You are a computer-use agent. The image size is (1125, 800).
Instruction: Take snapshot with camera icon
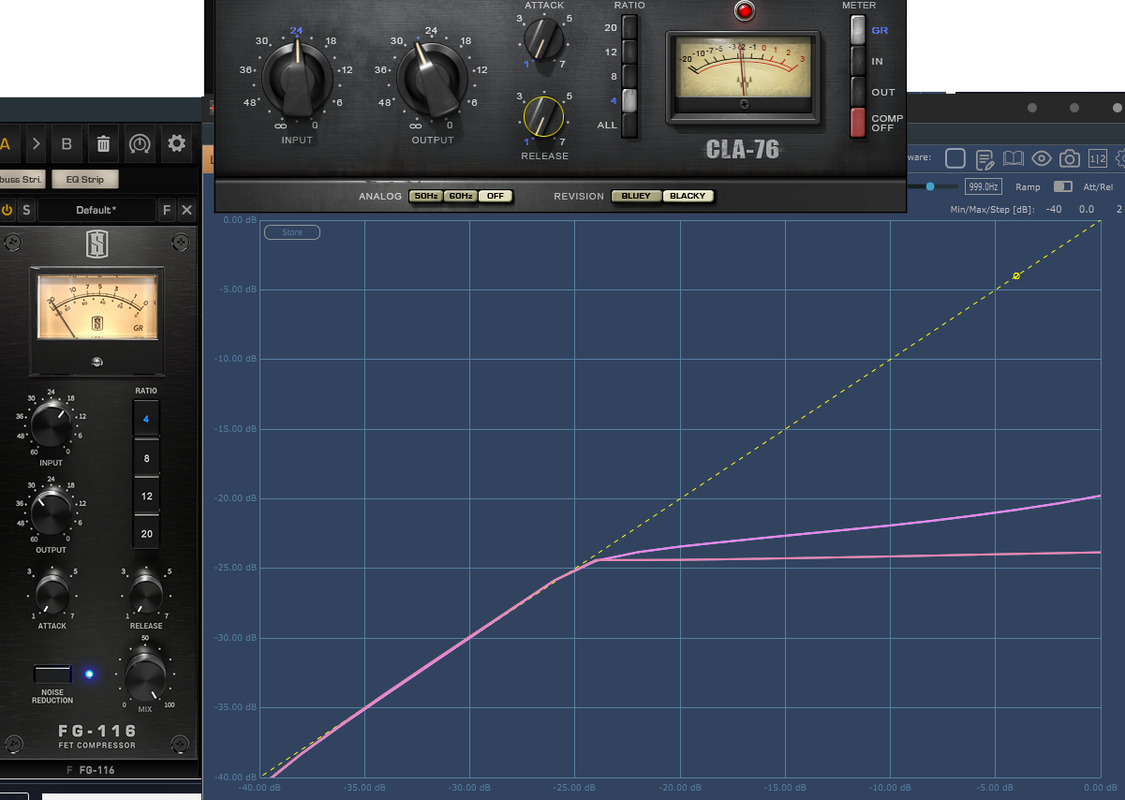pos(1070,158)
